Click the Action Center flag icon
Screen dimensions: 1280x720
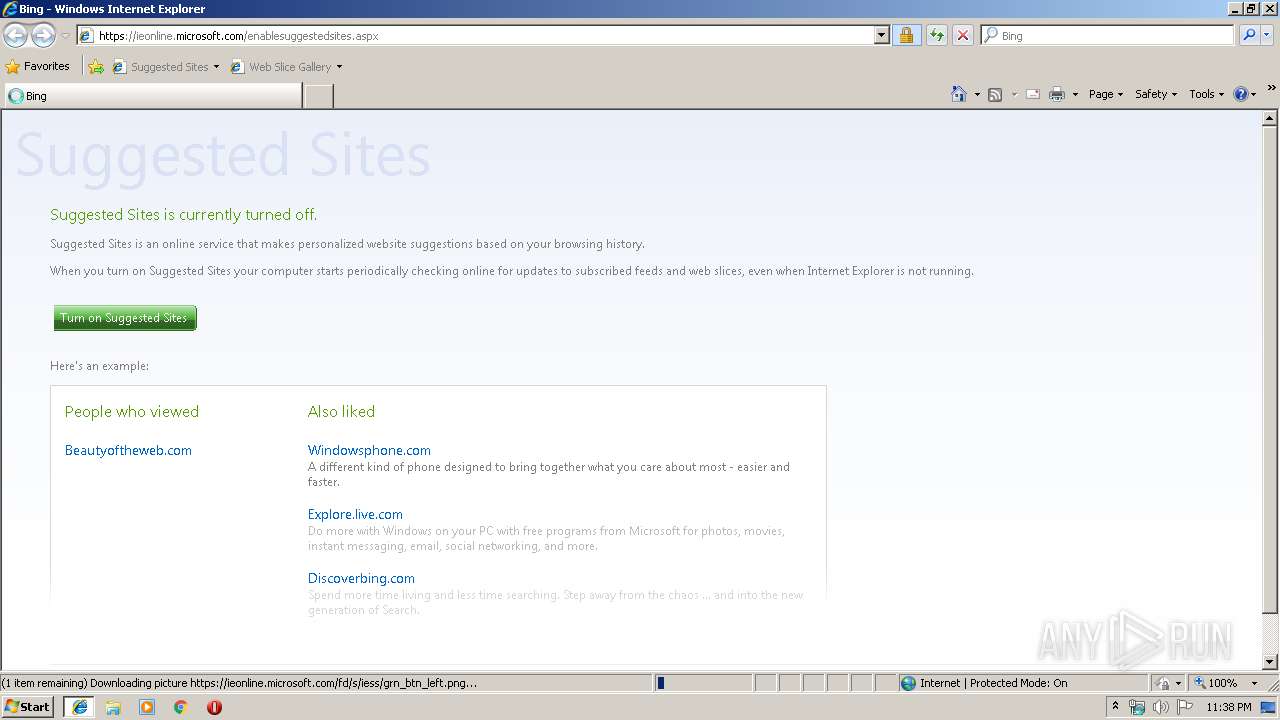click(1184, 707)
